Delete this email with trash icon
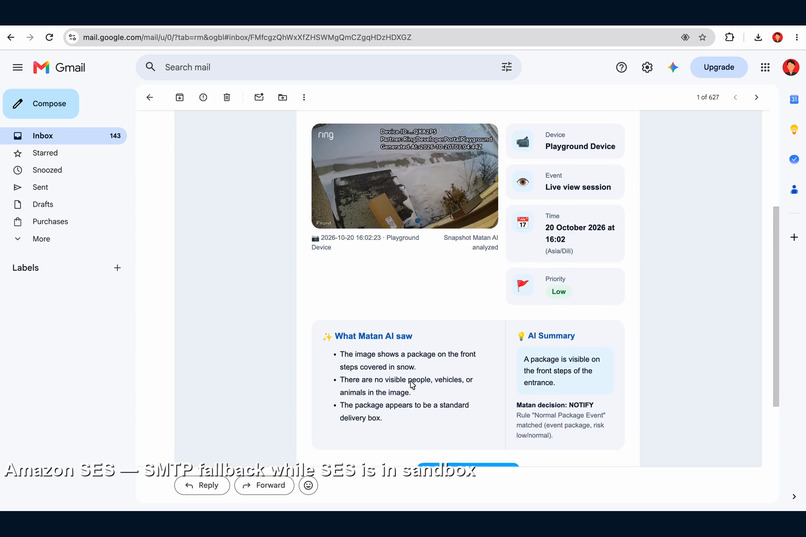806x537 pixels. (227, 97)
